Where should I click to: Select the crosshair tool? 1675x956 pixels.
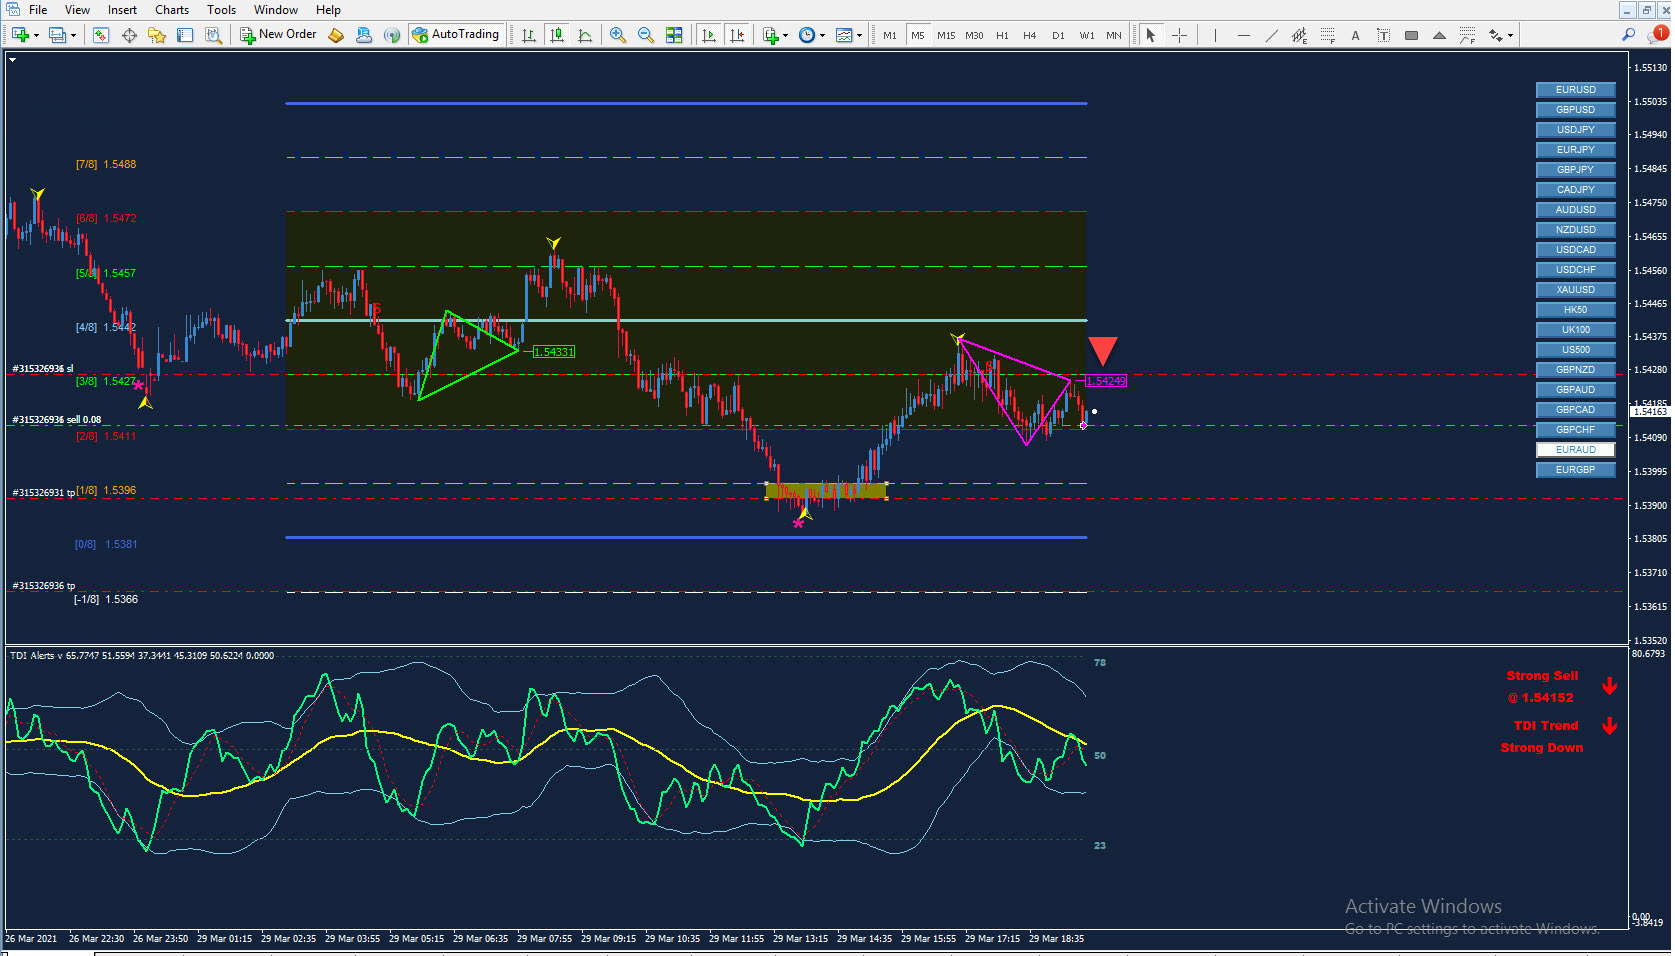point(1179,35)
